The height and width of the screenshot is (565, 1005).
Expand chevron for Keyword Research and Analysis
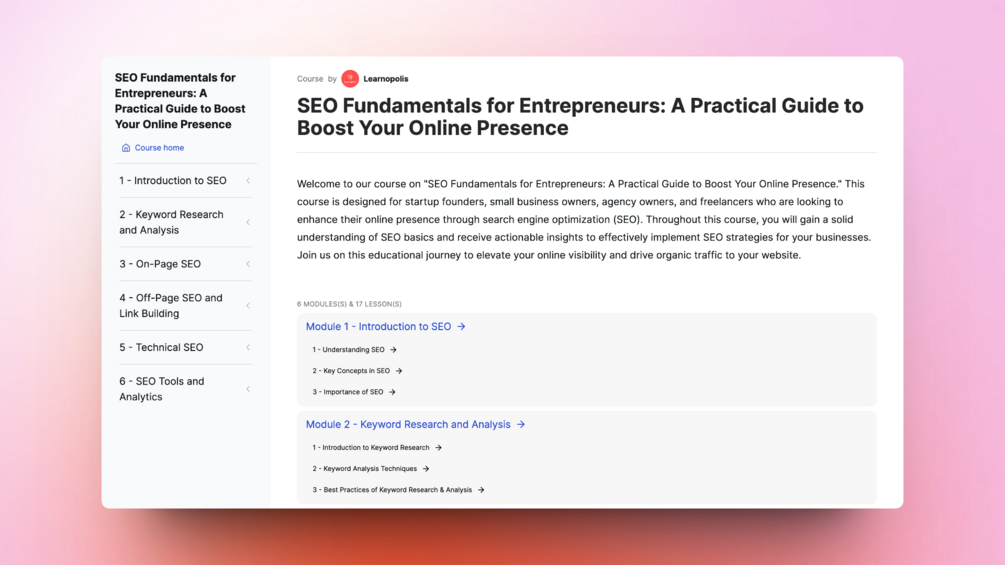tap(248, 222)
